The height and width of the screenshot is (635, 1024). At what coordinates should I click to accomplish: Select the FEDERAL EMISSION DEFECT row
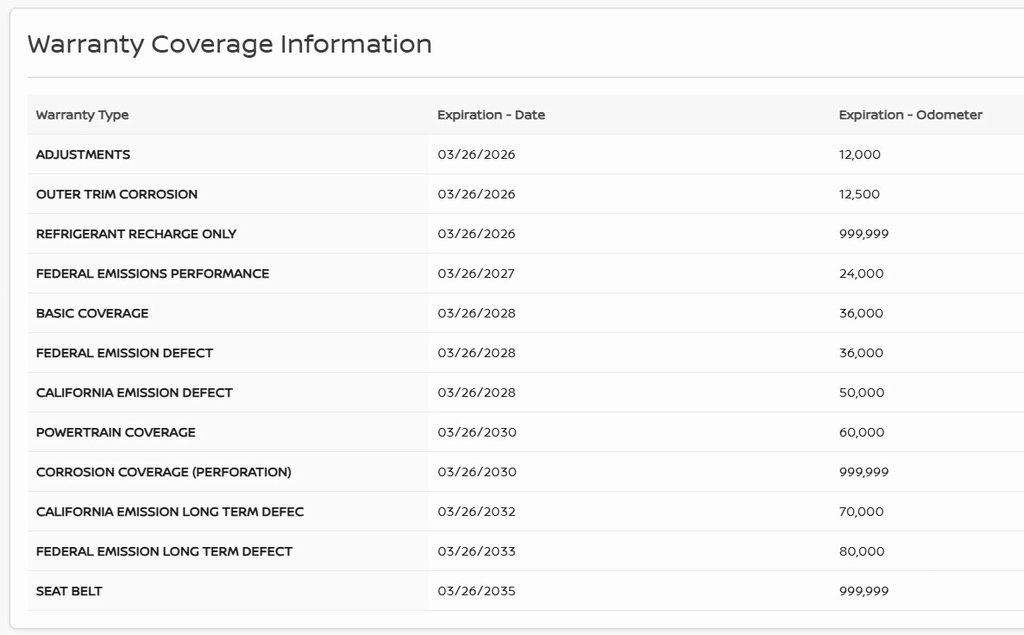tap(124, 353)
